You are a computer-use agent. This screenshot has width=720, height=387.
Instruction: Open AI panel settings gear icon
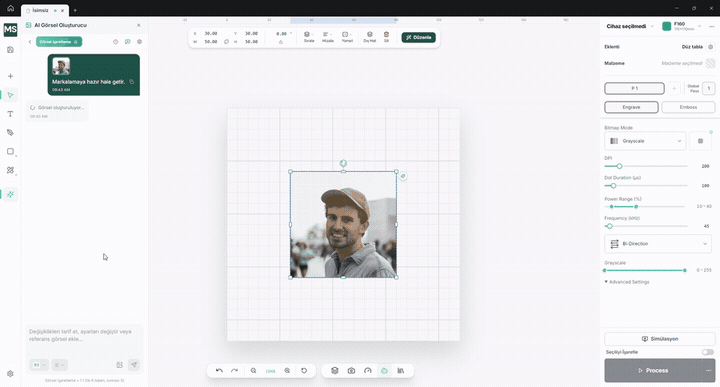tap(139, 42)
